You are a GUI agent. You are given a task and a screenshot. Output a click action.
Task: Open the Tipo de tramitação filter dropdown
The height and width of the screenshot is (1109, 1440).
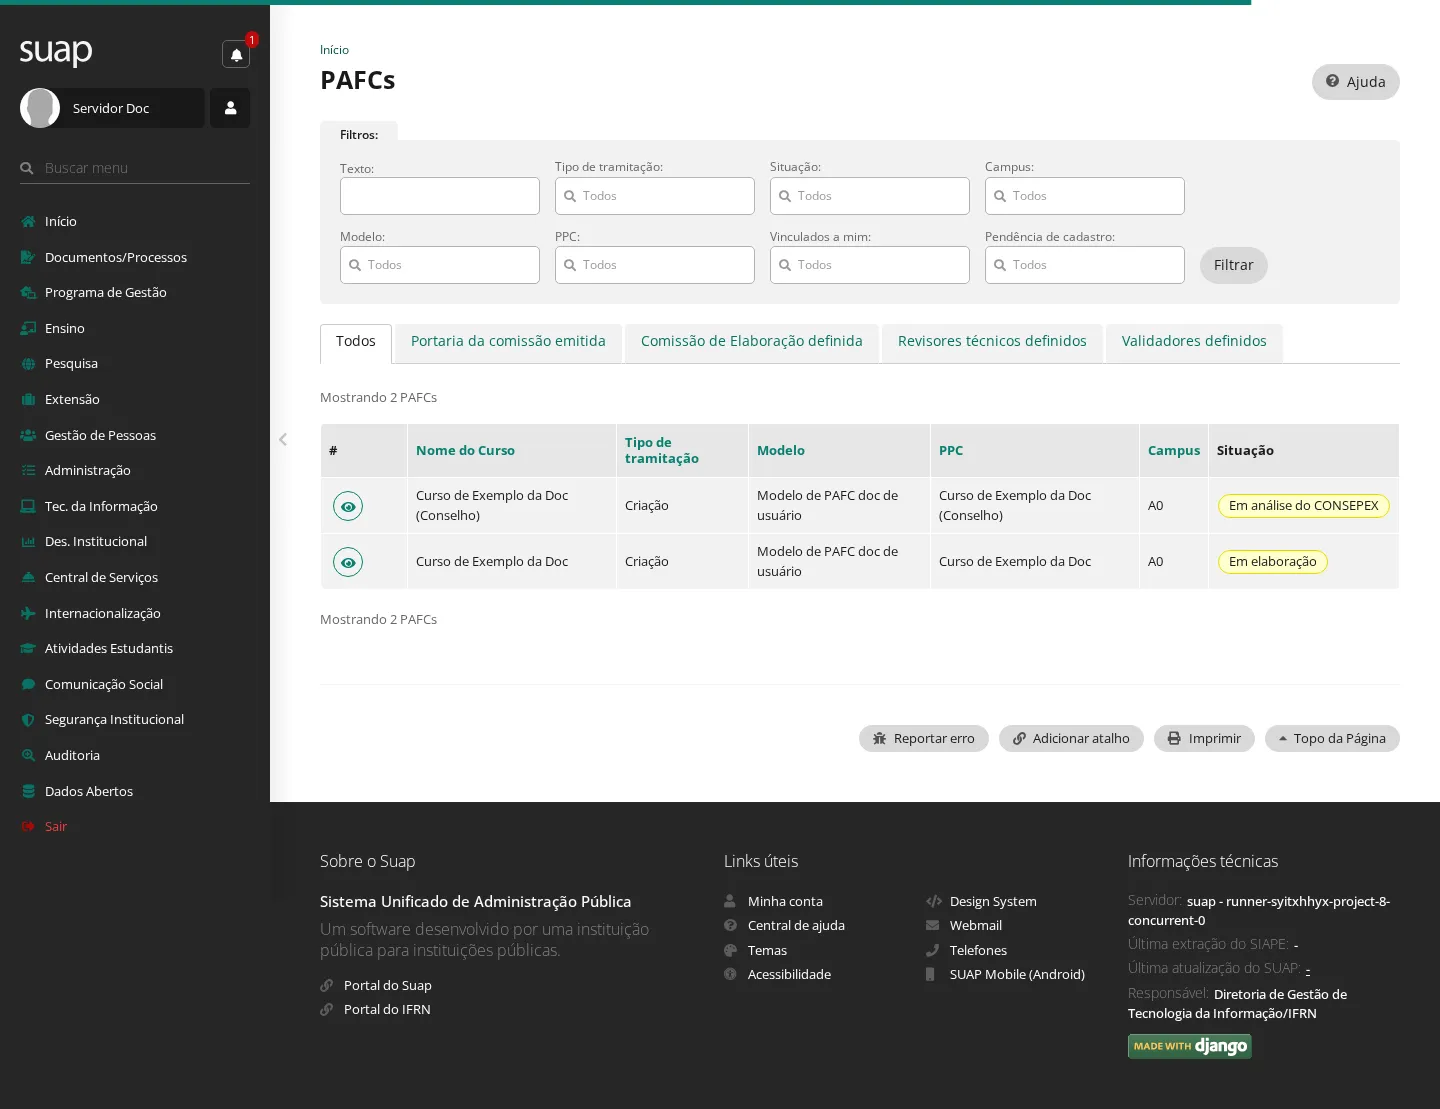tap(655, 196)
